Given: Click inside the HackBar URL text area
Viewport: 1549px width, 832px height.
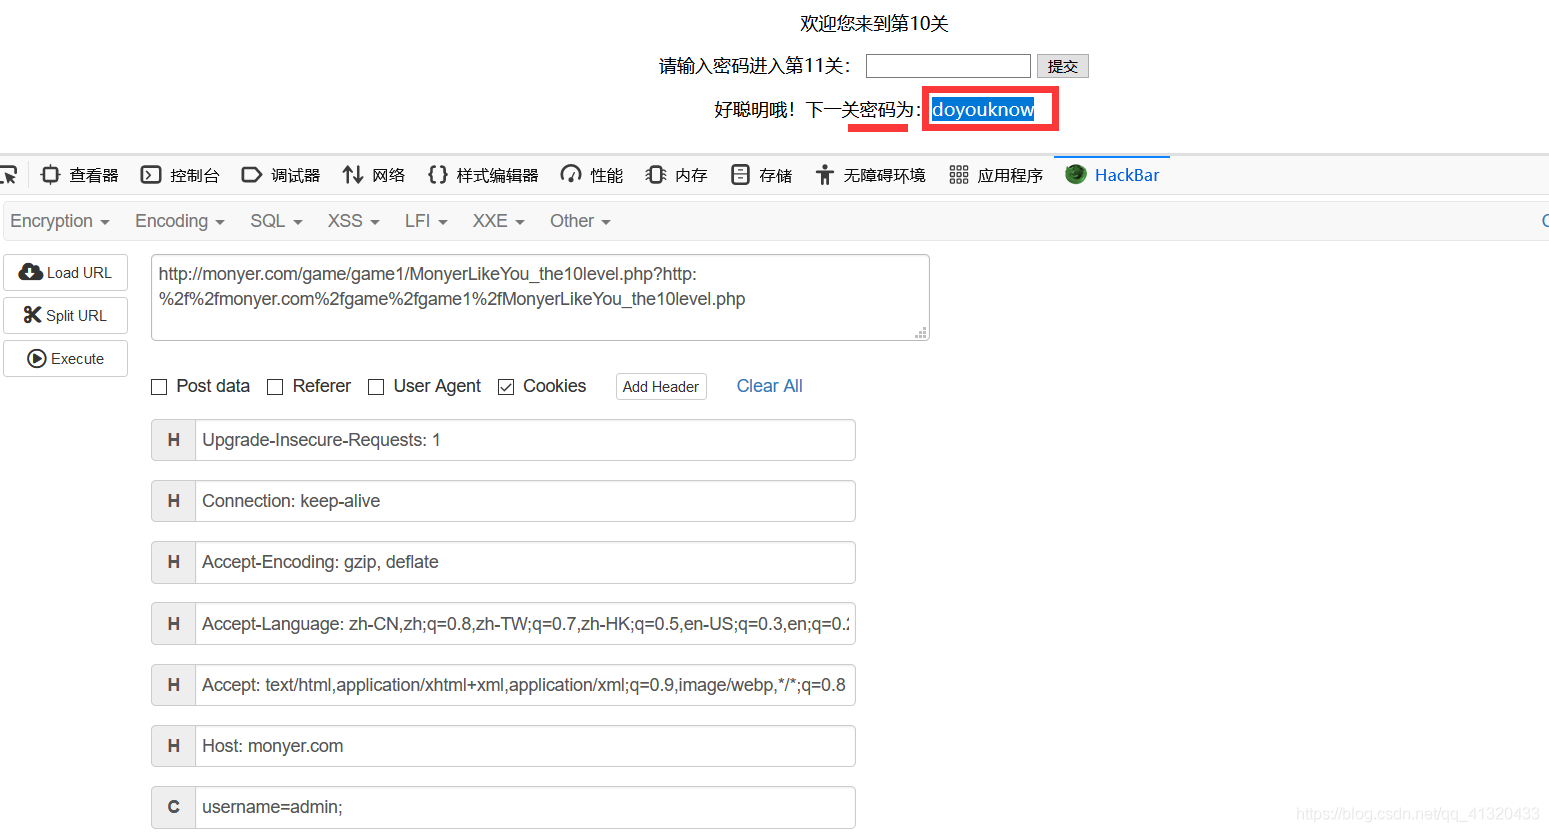Looking at the screenshot, I should pos(540,298).
